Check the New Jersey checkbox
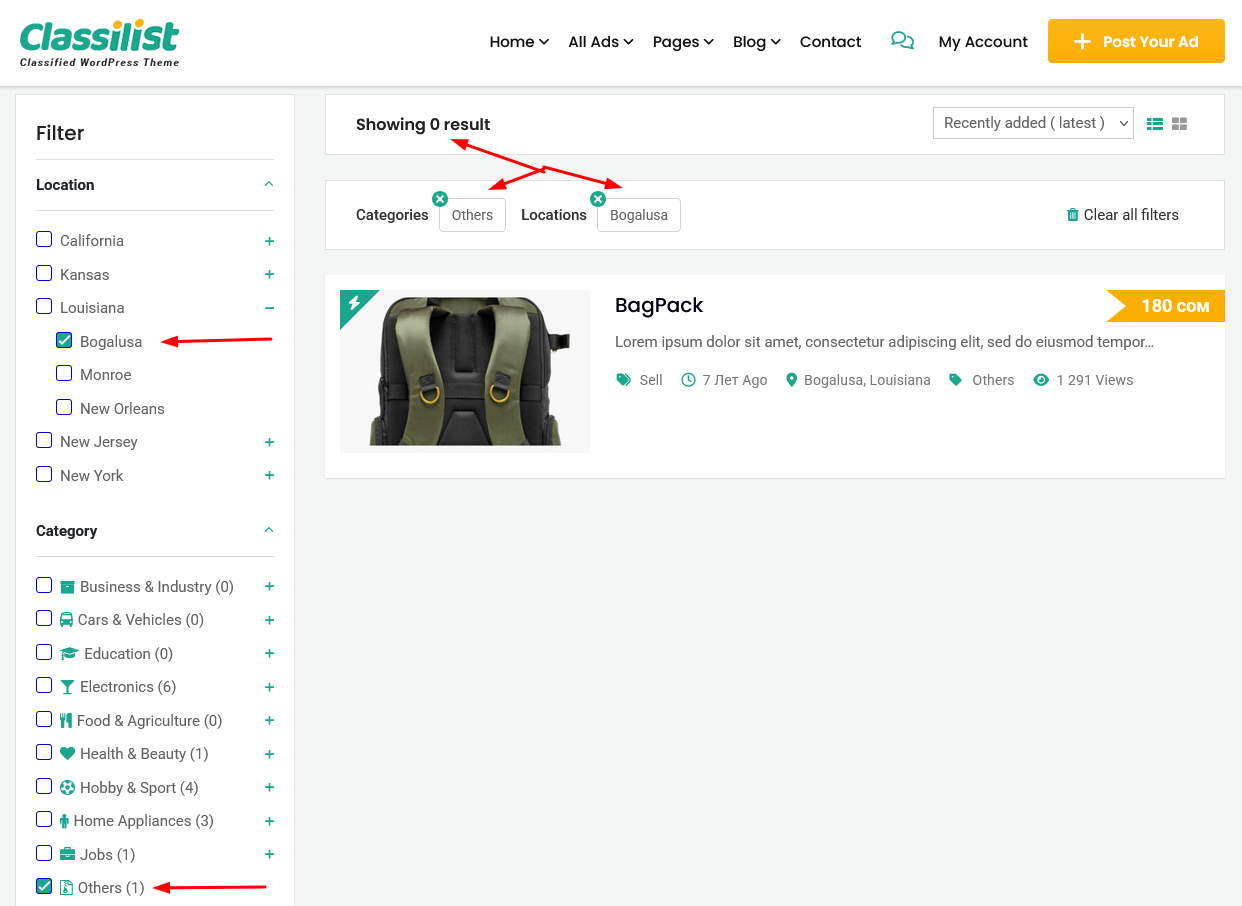Viewport: 1242px width, 906px height. (x=44, y=440)
